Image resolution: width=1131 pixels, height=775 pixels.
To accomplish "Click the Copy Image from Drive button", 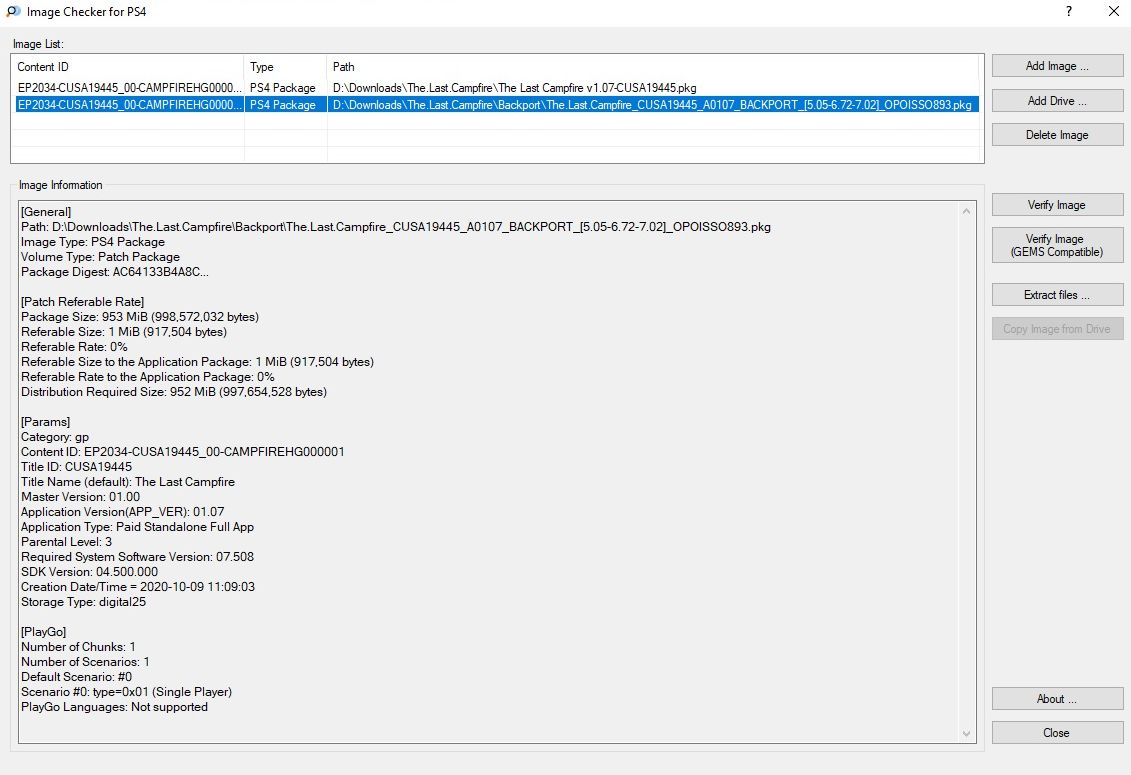I will pyautogui.click(x=1057, y=329).
